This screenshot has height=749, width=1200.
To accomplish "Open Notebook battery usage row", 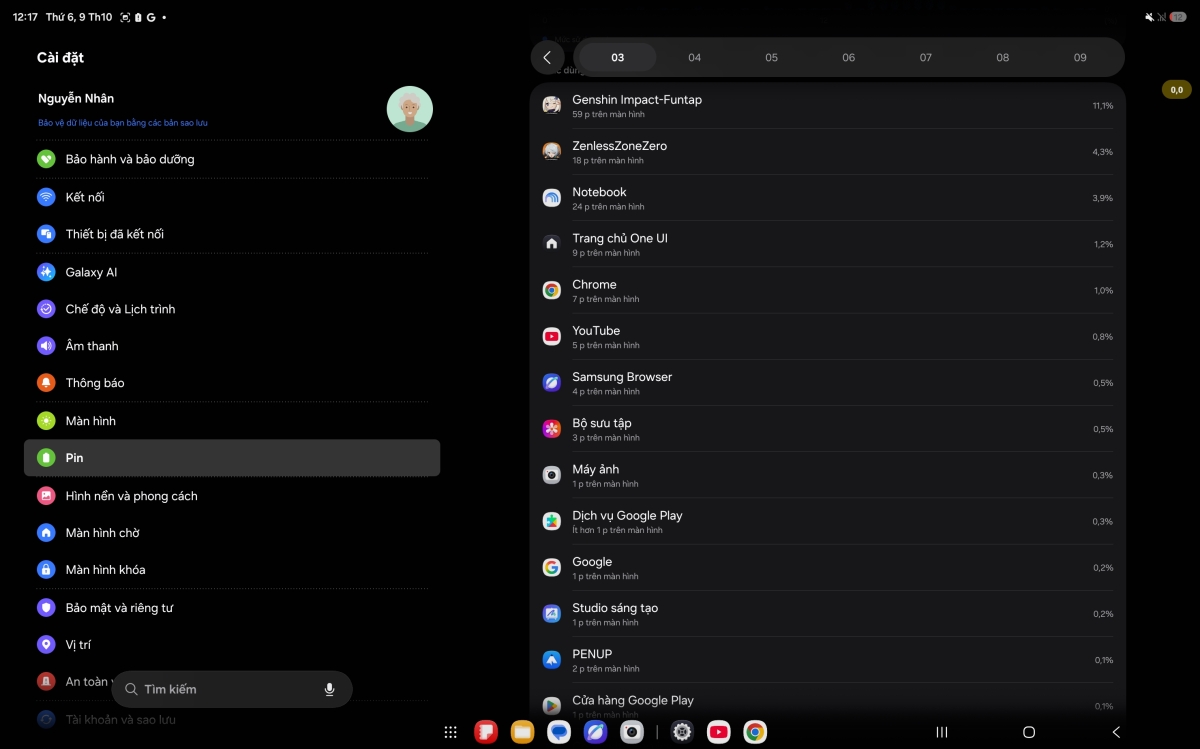I will click(828, 198).
